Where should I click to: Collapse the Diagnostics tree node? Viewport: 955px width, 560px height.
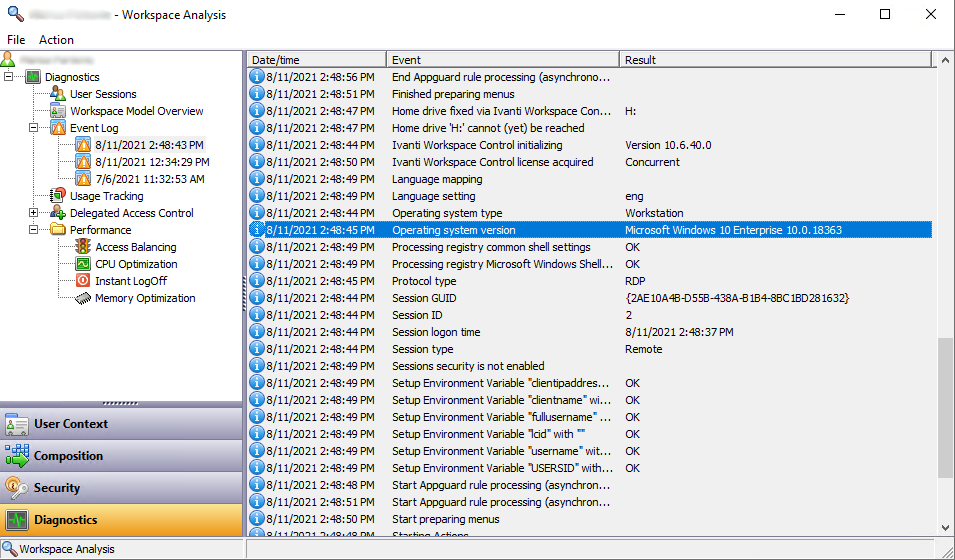[9, 77]
